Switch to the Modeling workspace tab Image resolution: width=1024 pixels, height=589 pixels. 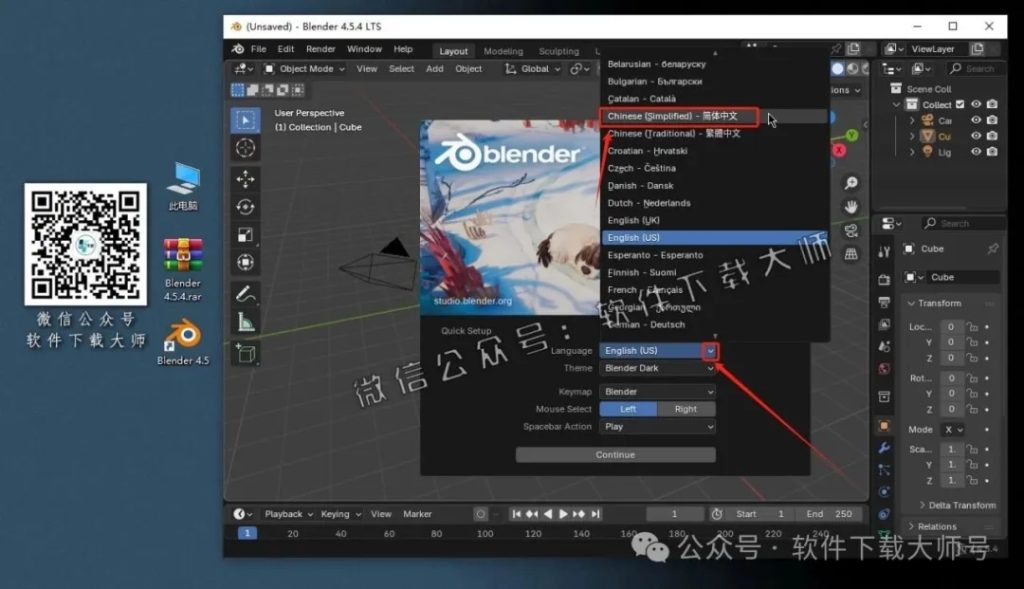point(503,50)
